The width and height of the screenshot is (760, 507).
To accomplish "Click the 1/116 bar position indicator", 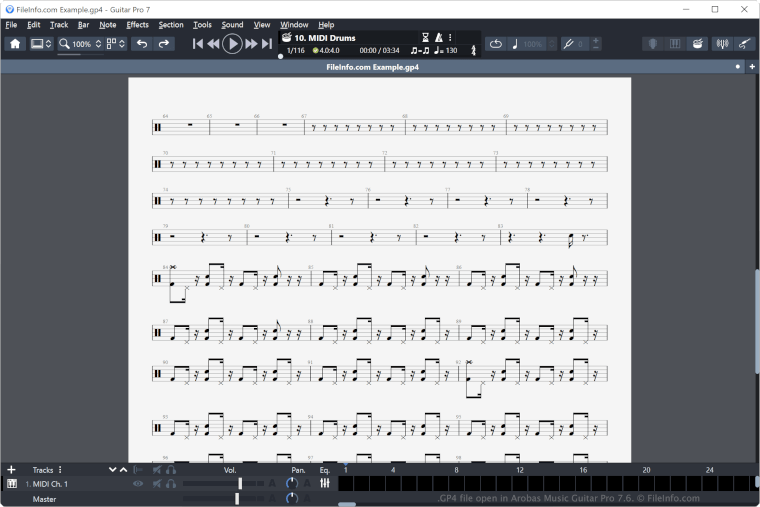I will (296, 50).
